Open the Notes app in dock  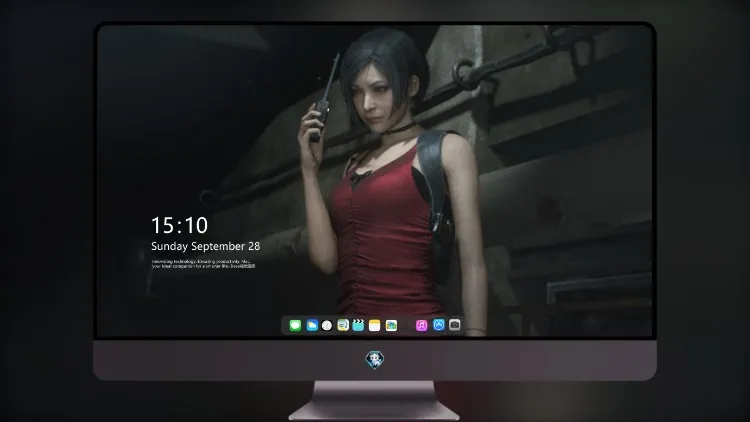click(x=375, y=325)
